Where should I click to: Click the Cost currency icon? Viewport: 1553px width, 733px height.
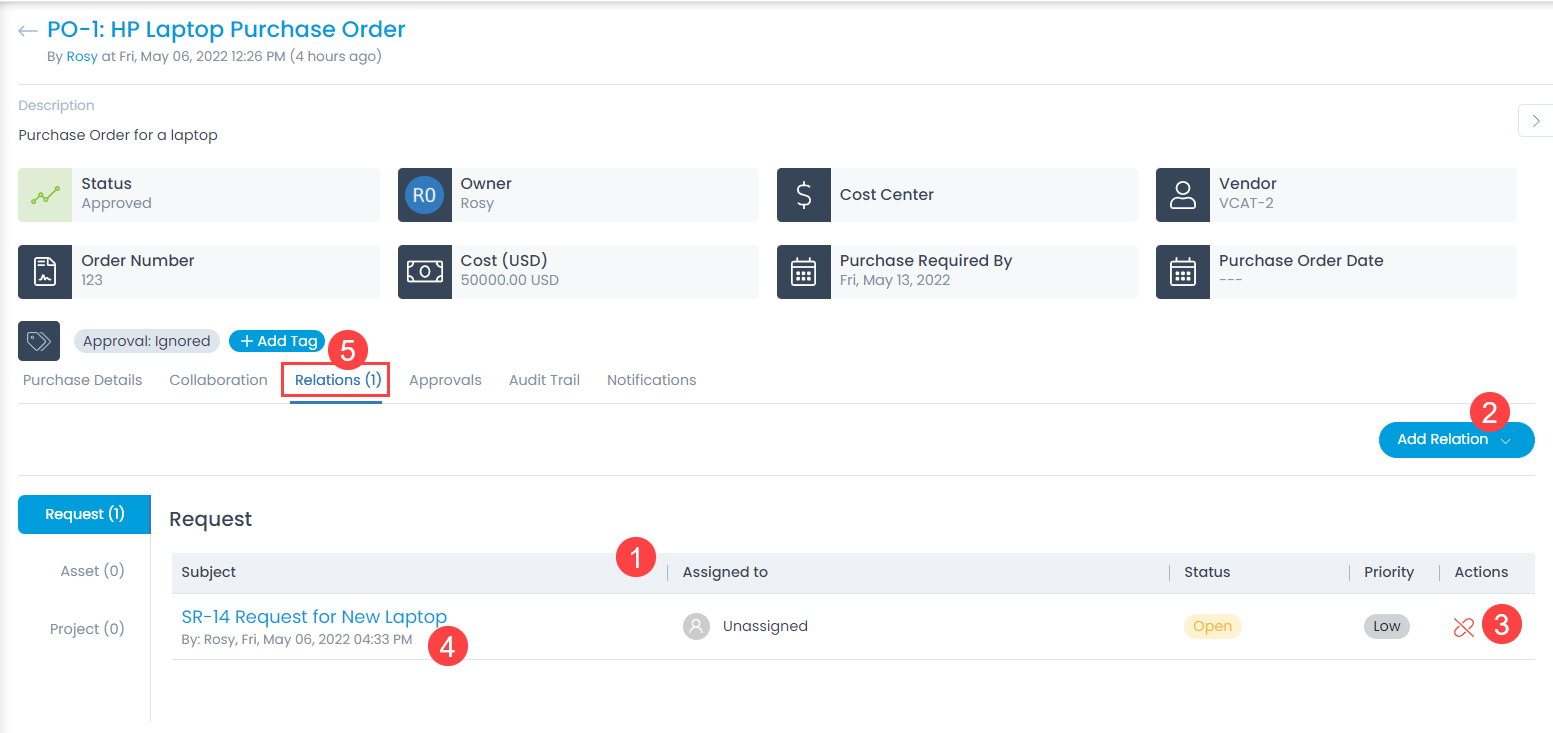pos(425,271)
